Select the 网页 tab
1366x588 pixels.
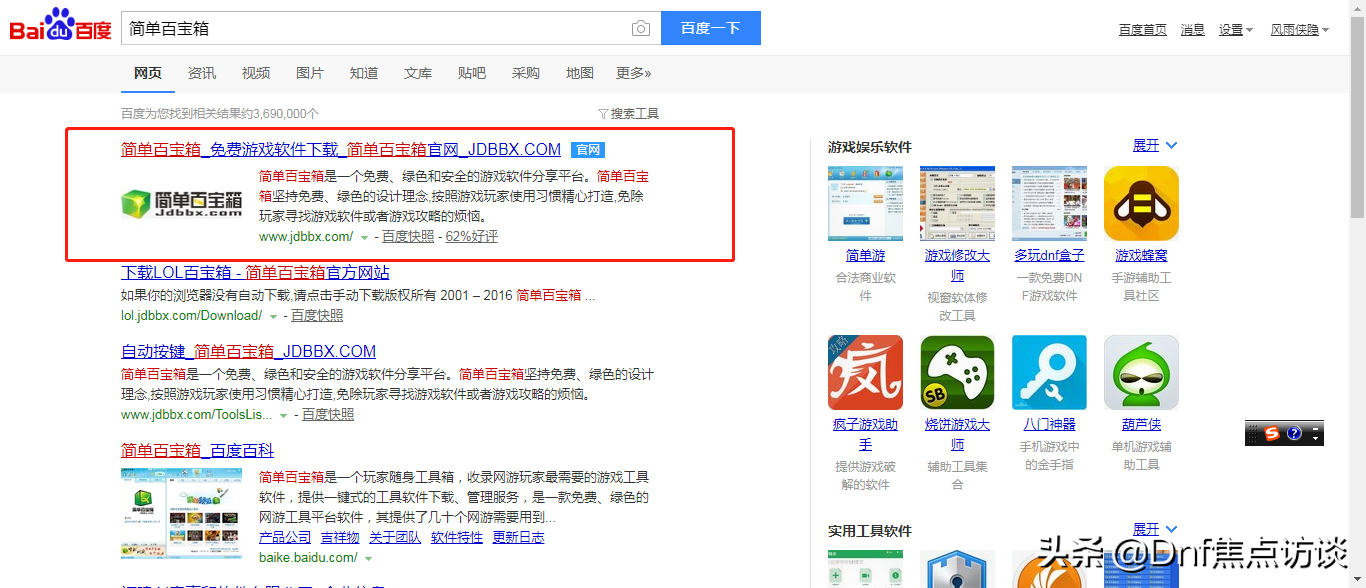(148, 73)
